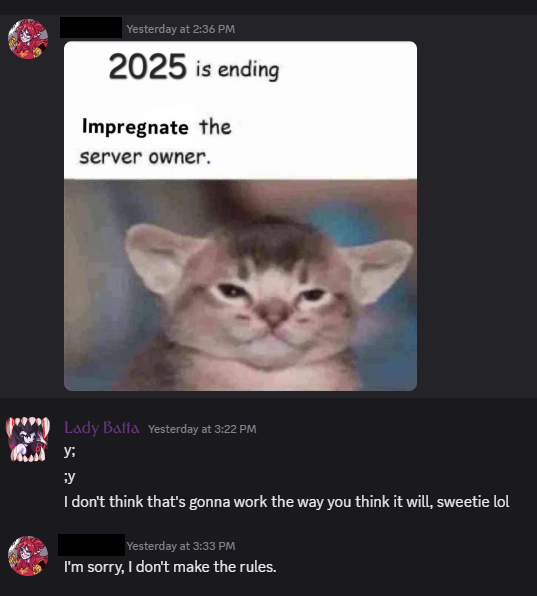Click the "2025 is ending" caption in the meme

[194, 67]
